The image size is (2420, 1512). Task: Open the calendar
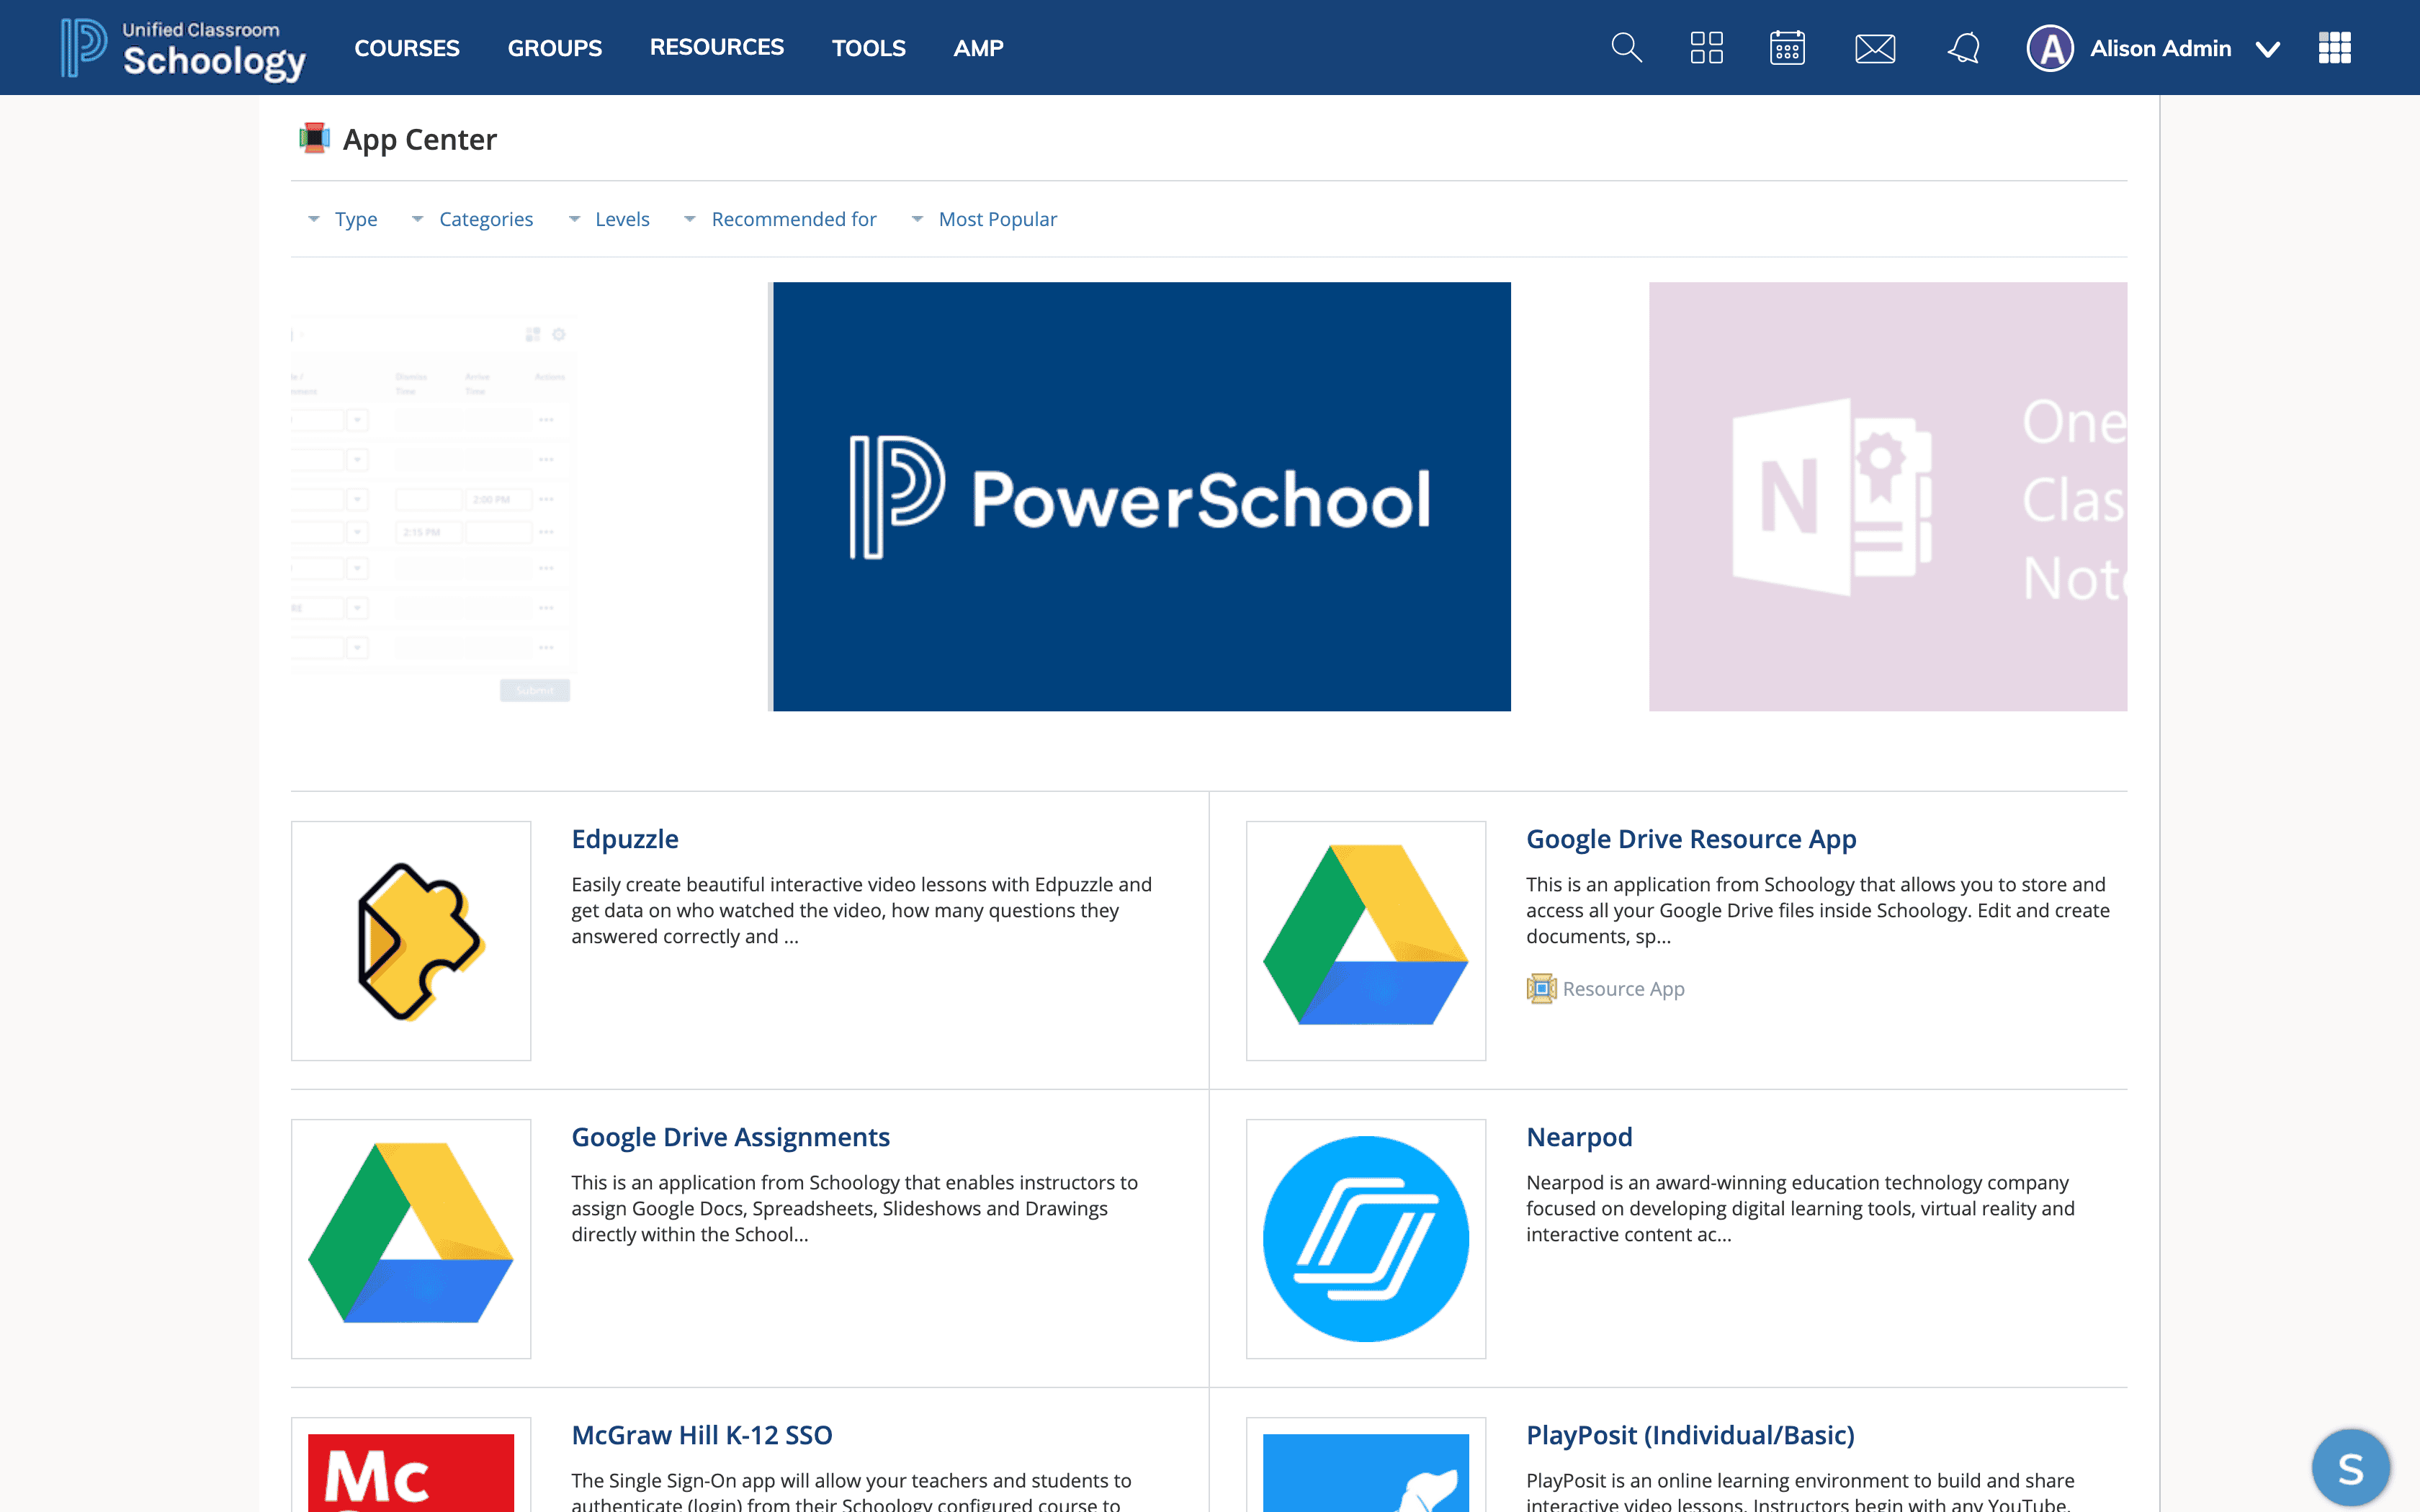[1786, 47]
